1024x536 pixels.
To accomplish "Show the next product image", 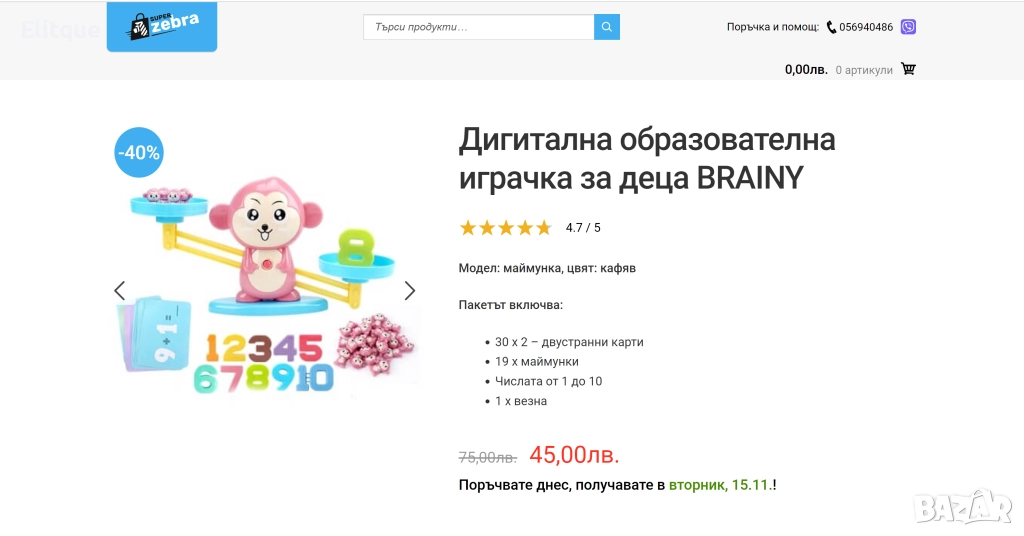I will click(409, 291).
